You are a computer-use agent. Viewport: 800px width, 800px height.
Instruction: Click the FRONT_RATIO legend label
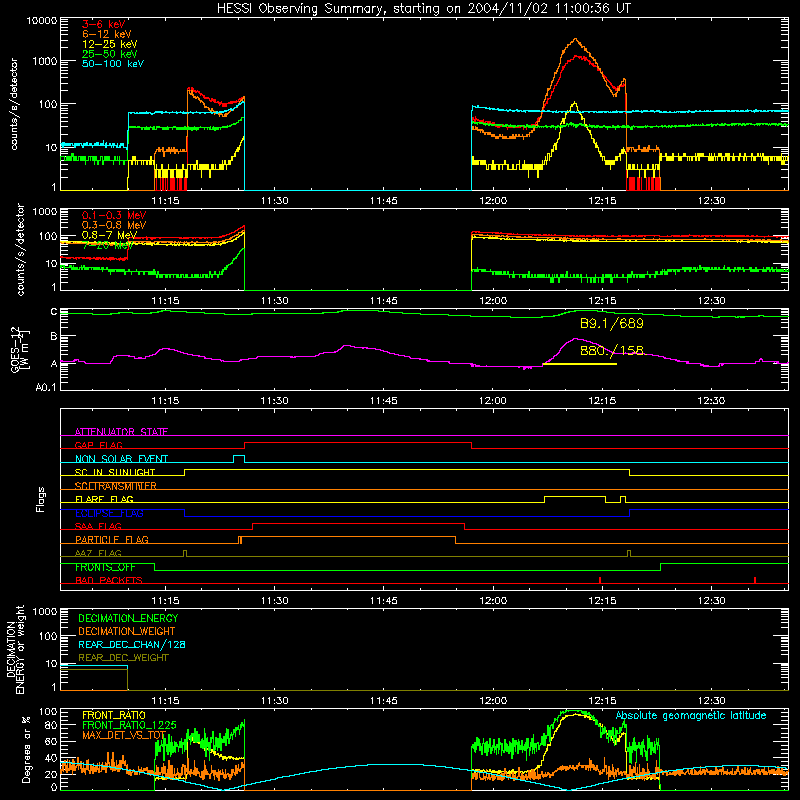pyautogui.click(x=114, y=715)
